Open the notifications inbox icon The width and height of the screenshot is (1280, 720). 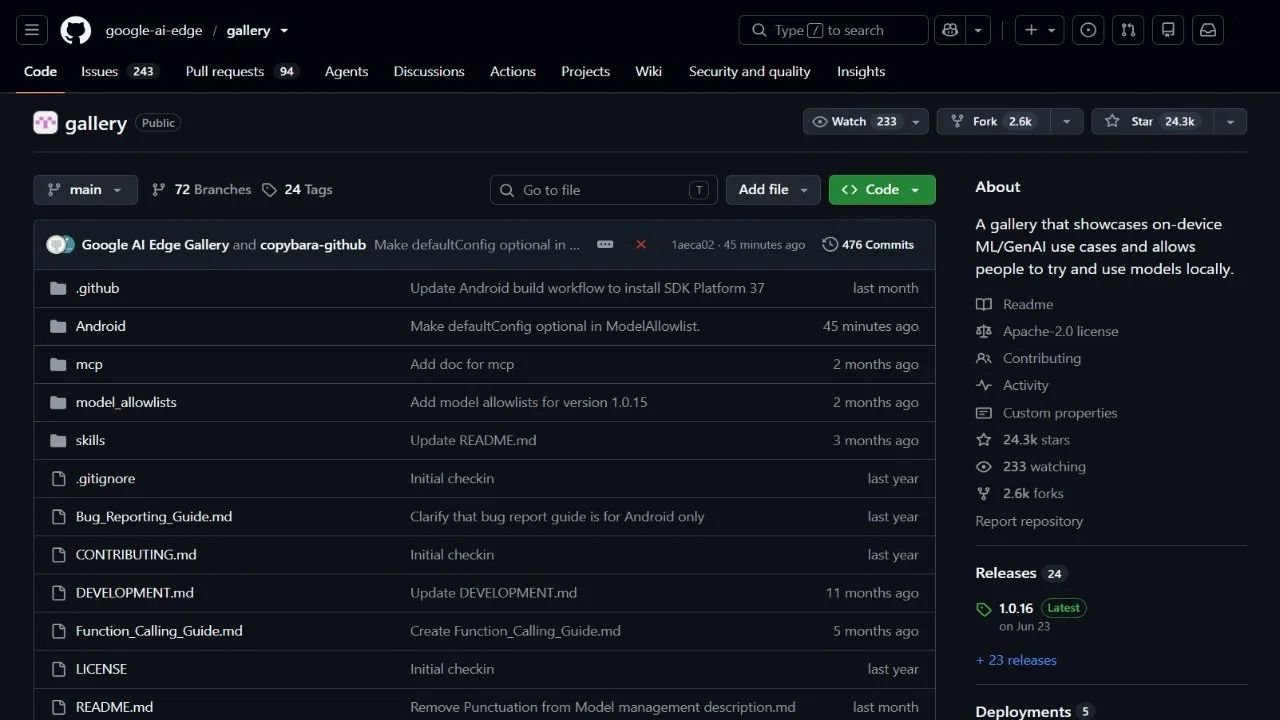click(1208, 30)
